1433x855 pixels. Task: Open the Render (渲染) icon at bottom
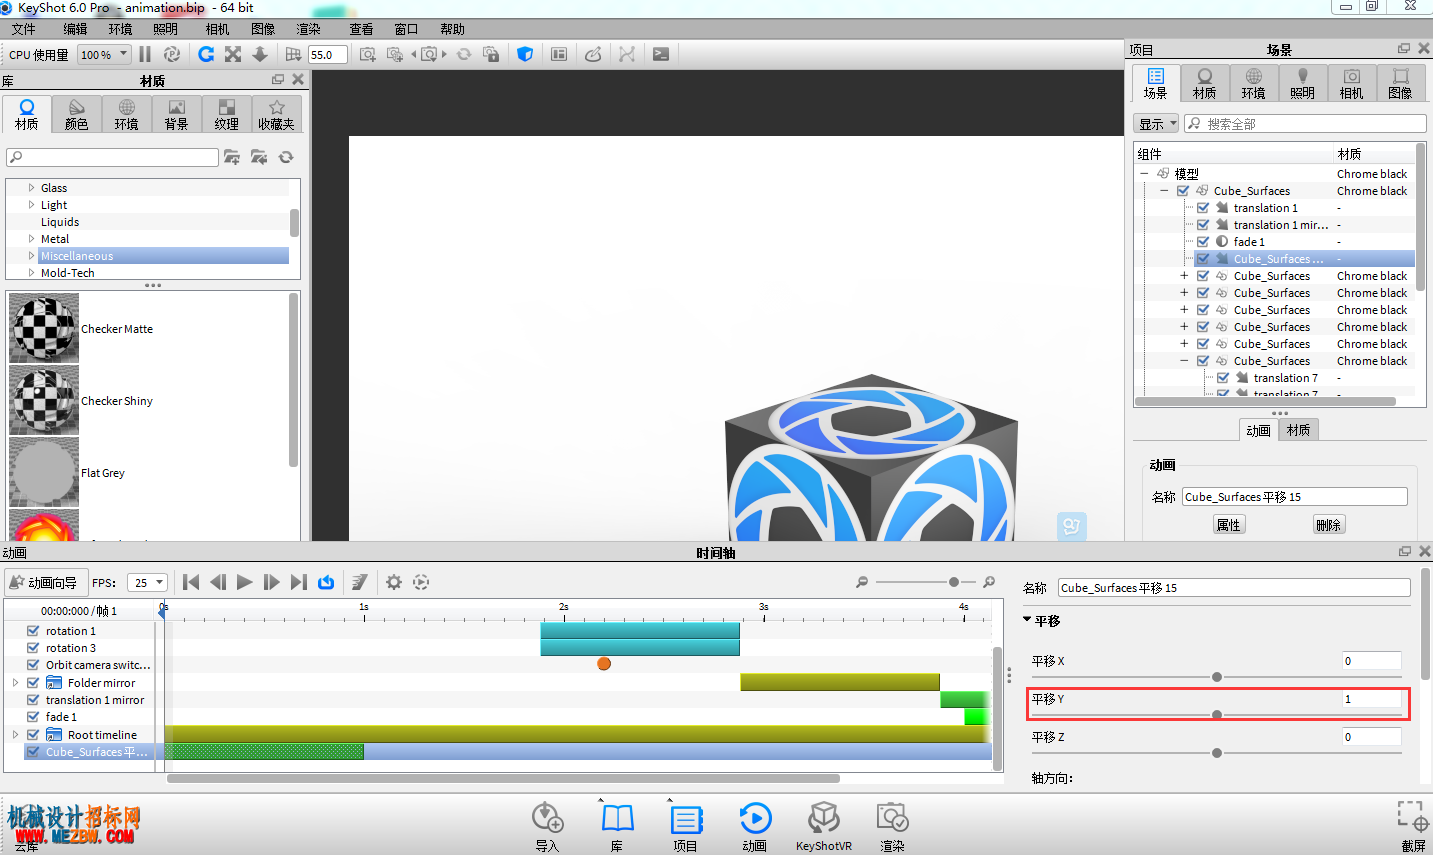point(892,818)
